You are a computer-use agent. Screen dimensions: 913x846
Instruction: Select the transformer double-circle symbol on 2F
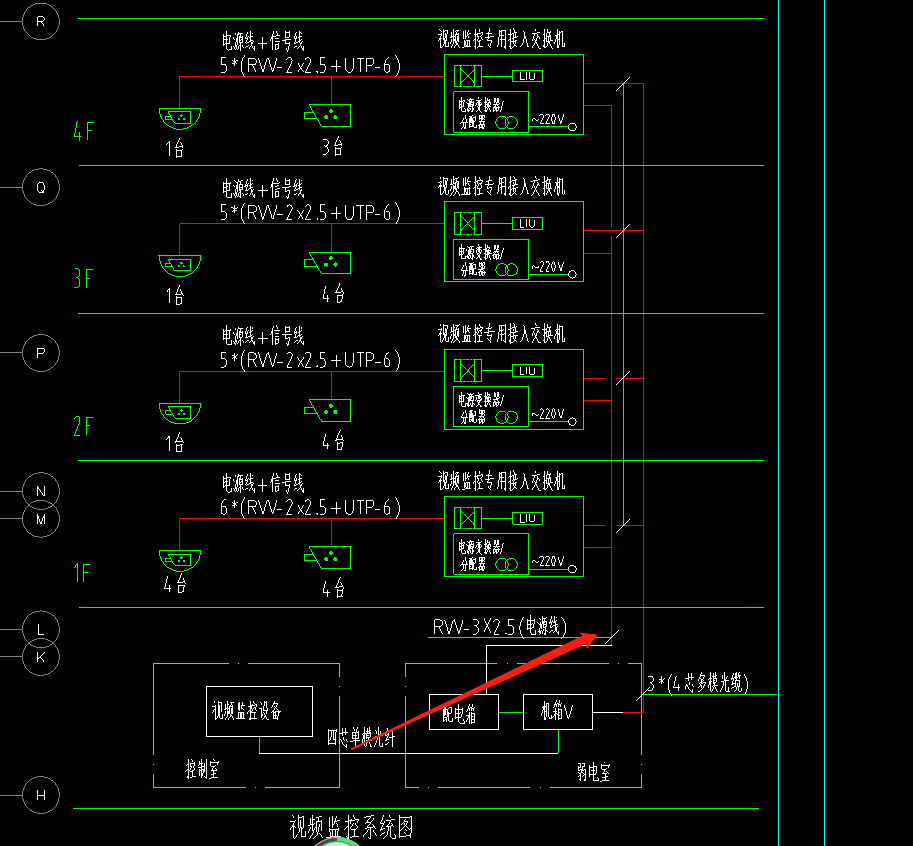pos(507,417)
